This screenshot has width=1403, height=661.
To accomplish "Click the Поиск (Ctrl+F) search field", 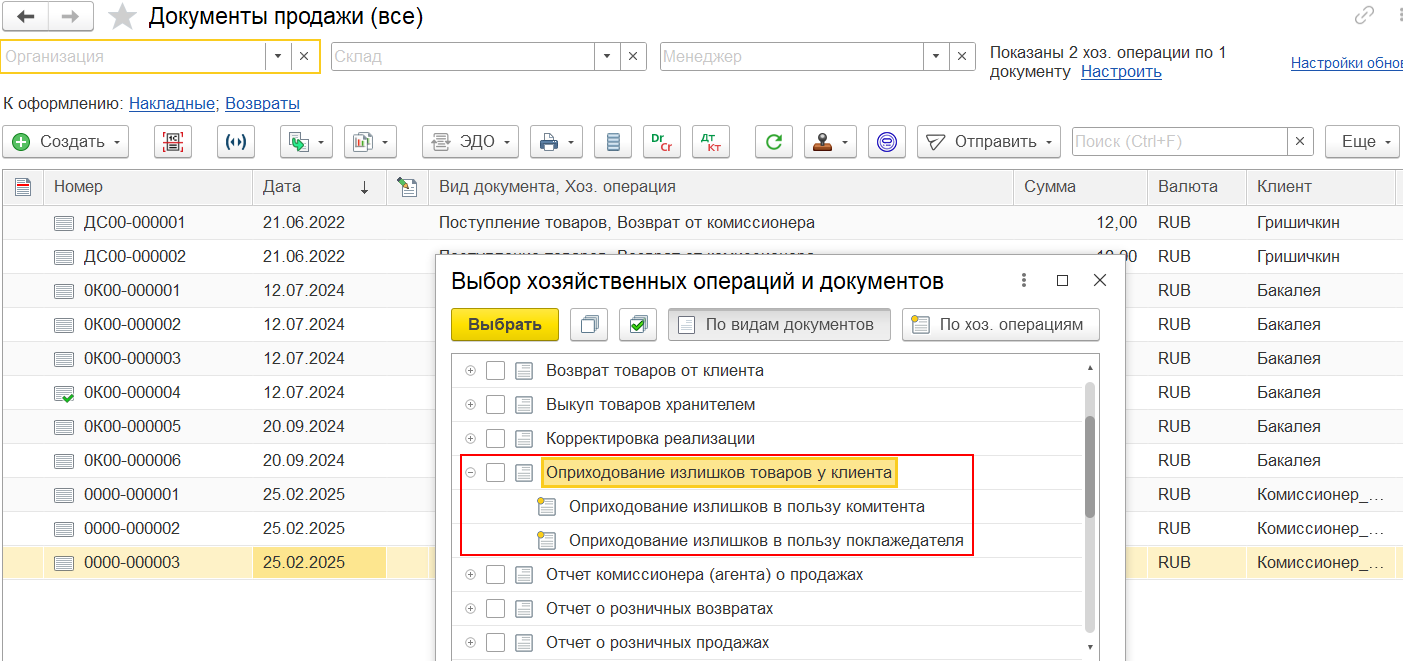I will (1179, 142).
